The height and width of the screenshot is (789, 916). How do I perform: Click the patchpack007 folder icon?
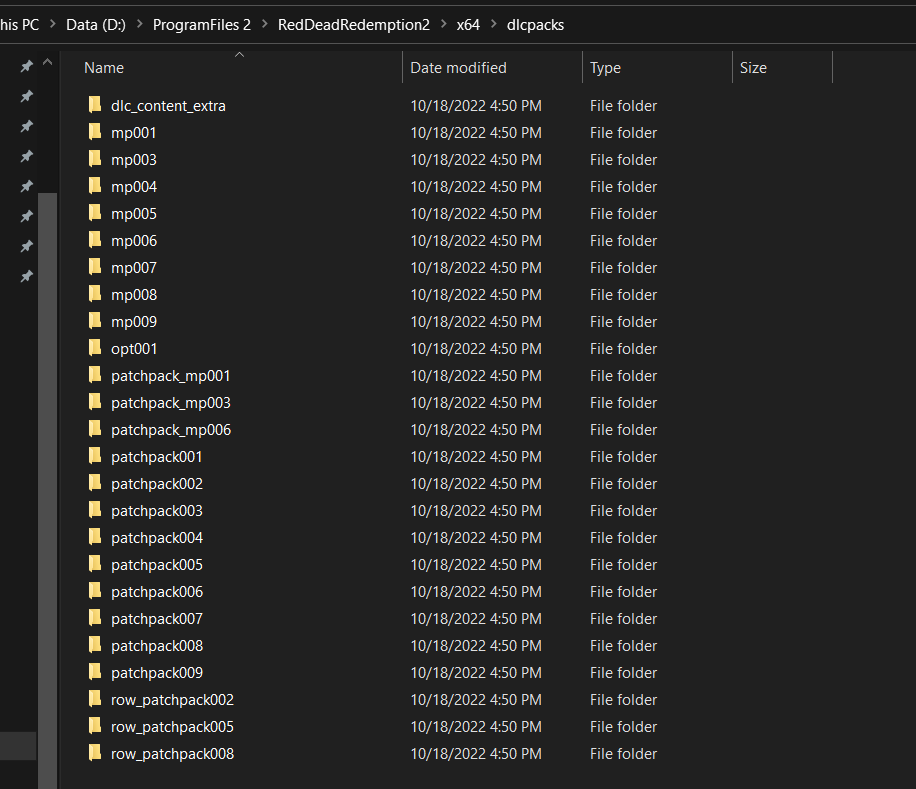point(95,617)
